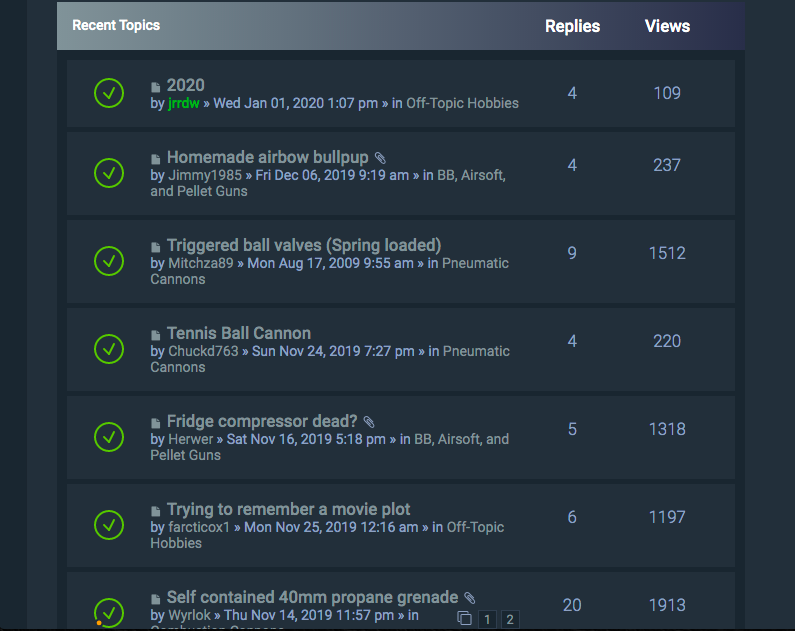The width and height of the screenshot is (795, 631).
Task: Go to page 1 of the propane grenade topic
Action: point(487,619)
